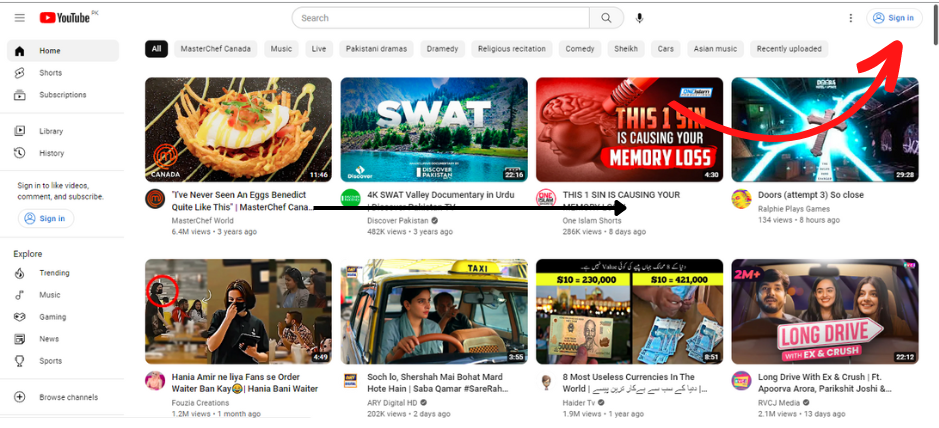This screenshot has height=428, width=939.
Task: Select the Live filter chip
Action: point(319,49)
